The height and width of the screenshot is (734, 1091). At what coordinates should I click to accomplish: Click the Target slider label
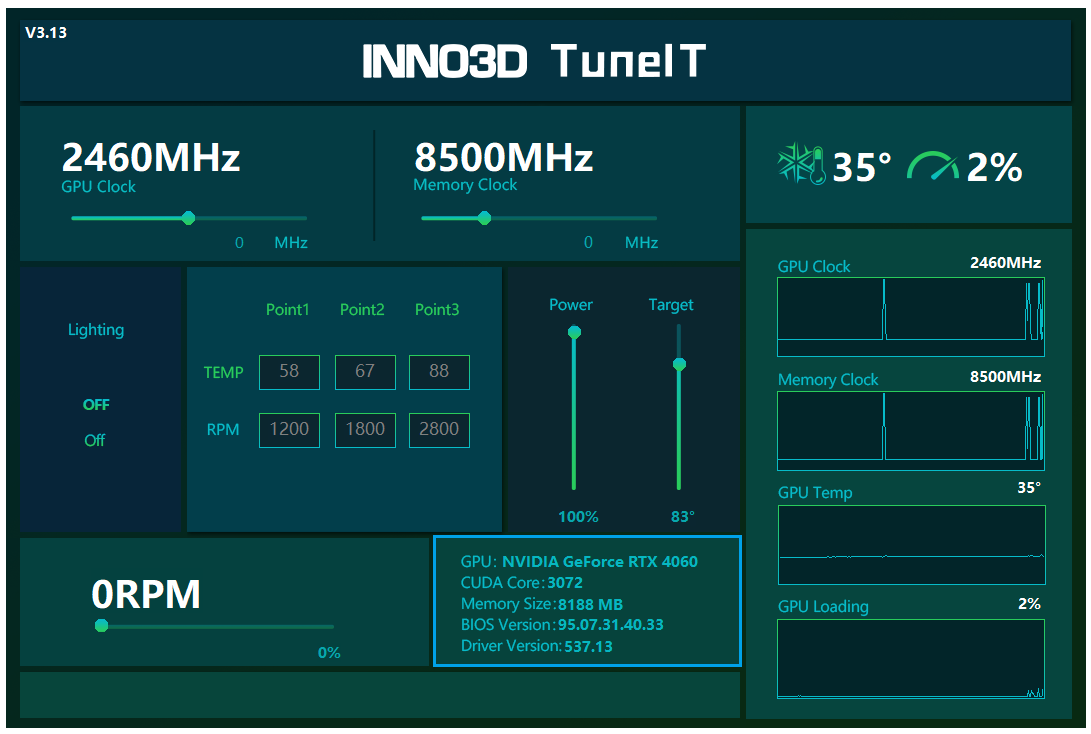(671, 305)
